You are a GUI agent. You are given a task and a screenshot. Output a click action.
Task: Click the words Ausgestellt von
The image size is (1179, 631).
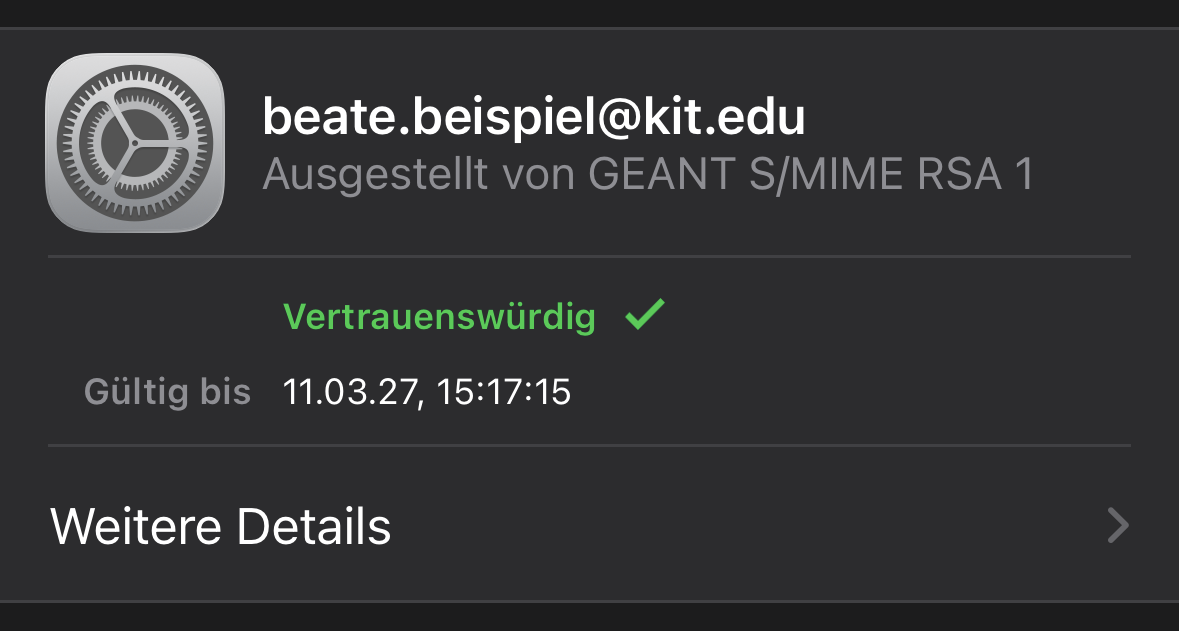pos(419,175)
